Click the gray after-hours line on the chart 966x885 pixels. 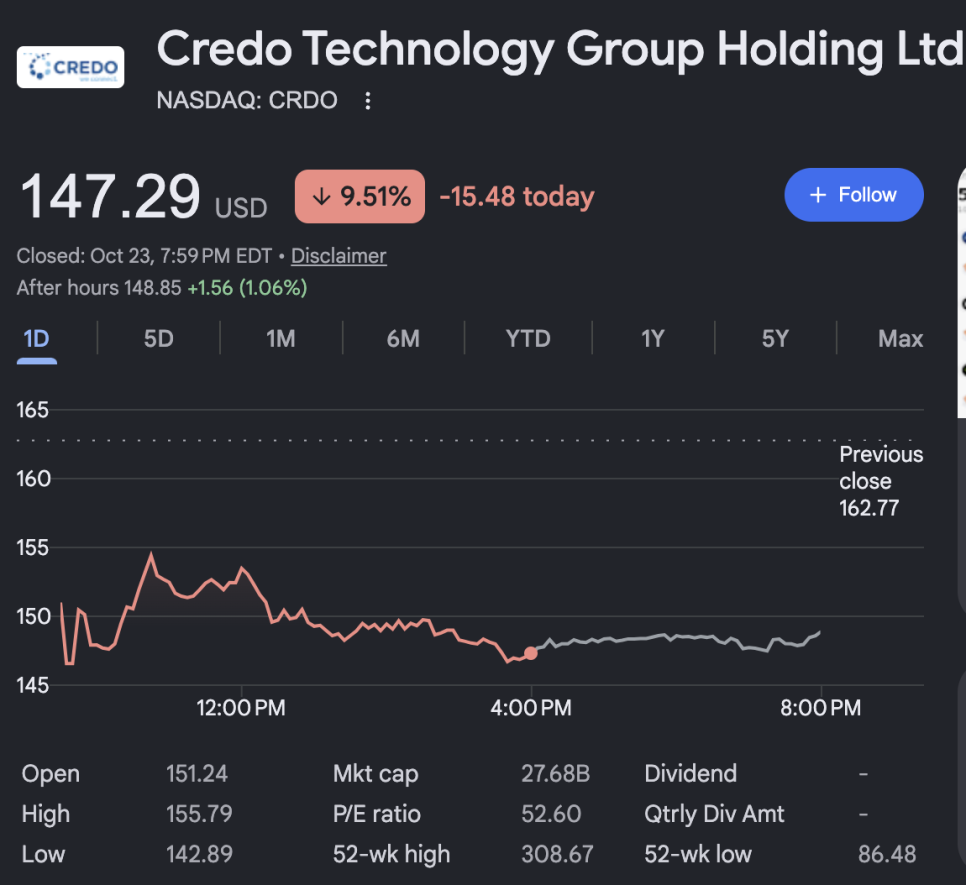coord(678,638)
